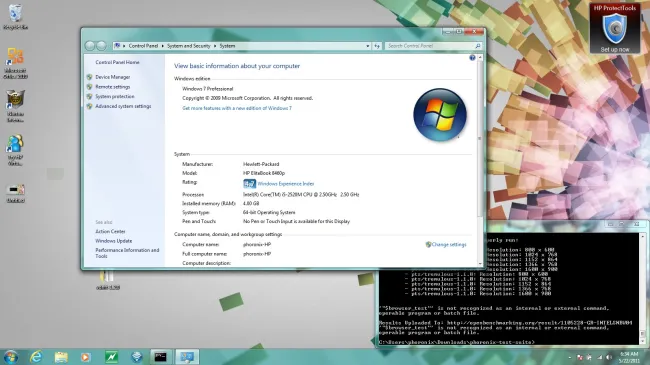
Task: Open Advanced system settings link
Action: click(123, 106)
